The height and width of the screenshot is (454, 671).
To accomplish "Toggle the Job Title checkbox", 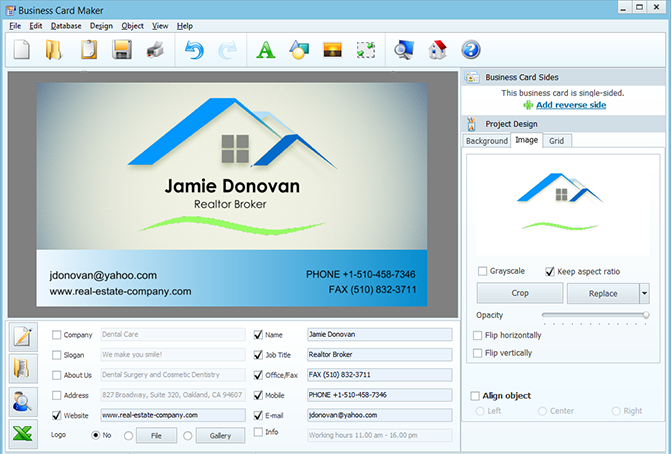I will 258,355.
